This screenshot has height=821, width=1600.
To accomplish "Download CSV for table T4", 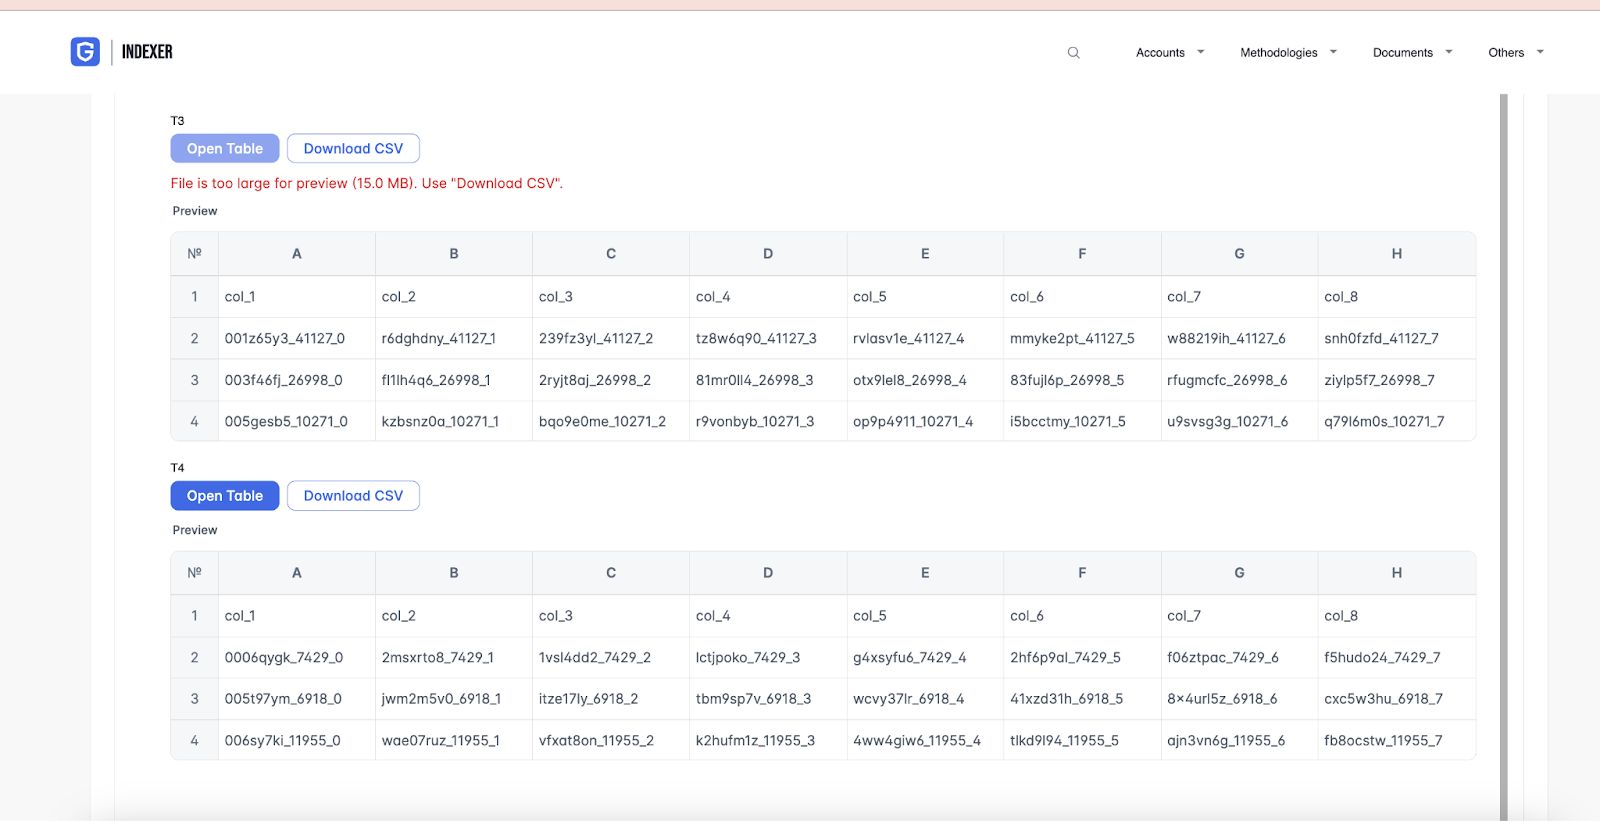I will point(353,496).
